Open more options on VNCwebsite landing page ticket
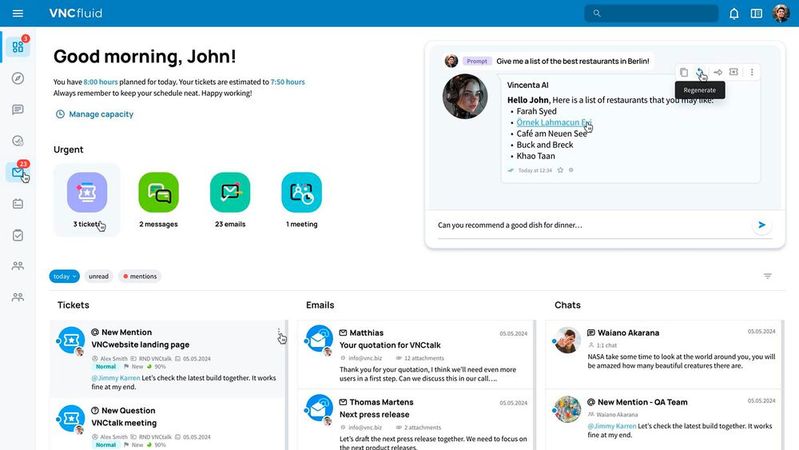The image size is (799, 450). [x=279, y=333]
